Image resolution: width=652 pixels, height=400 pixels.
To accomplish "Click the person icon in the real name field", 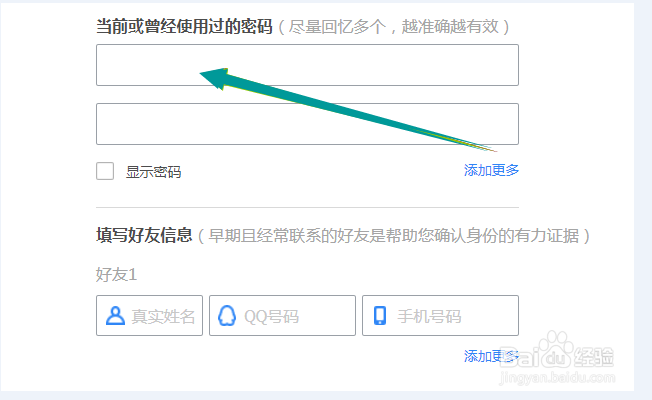I will [x=115, y=316].
